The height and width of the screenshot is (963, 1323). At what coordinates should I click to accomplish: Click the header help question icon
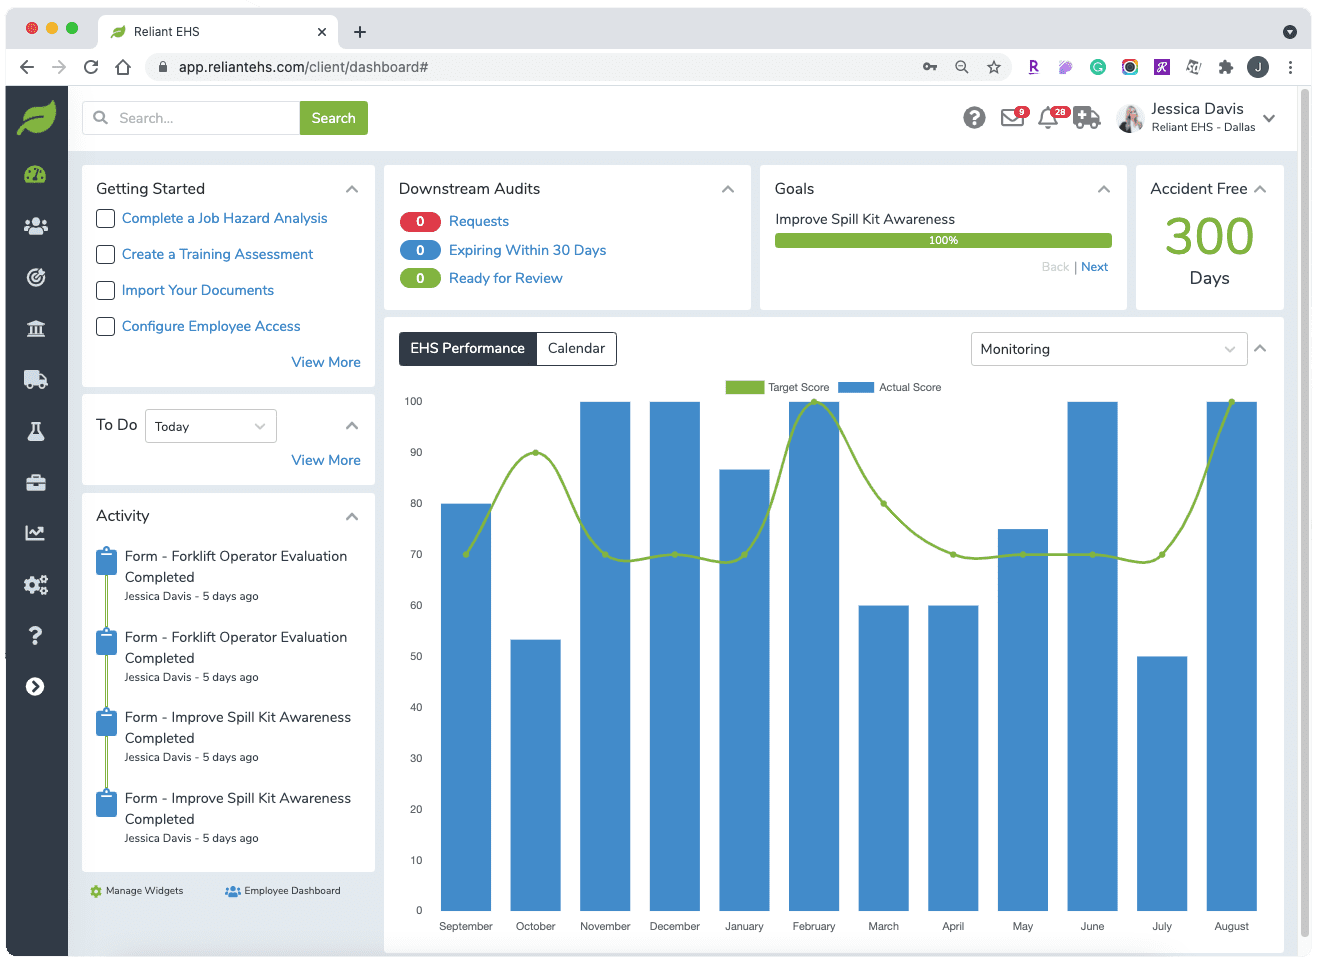974,118
